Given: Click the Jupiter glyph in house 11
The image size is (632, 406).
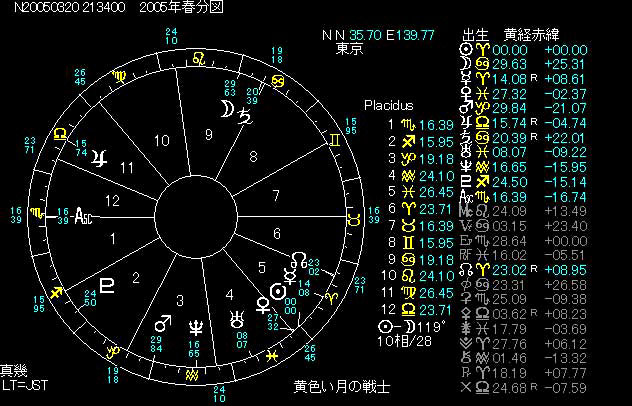Looking at the screenshot, I should pyautogui.click(x=98, y=158).
